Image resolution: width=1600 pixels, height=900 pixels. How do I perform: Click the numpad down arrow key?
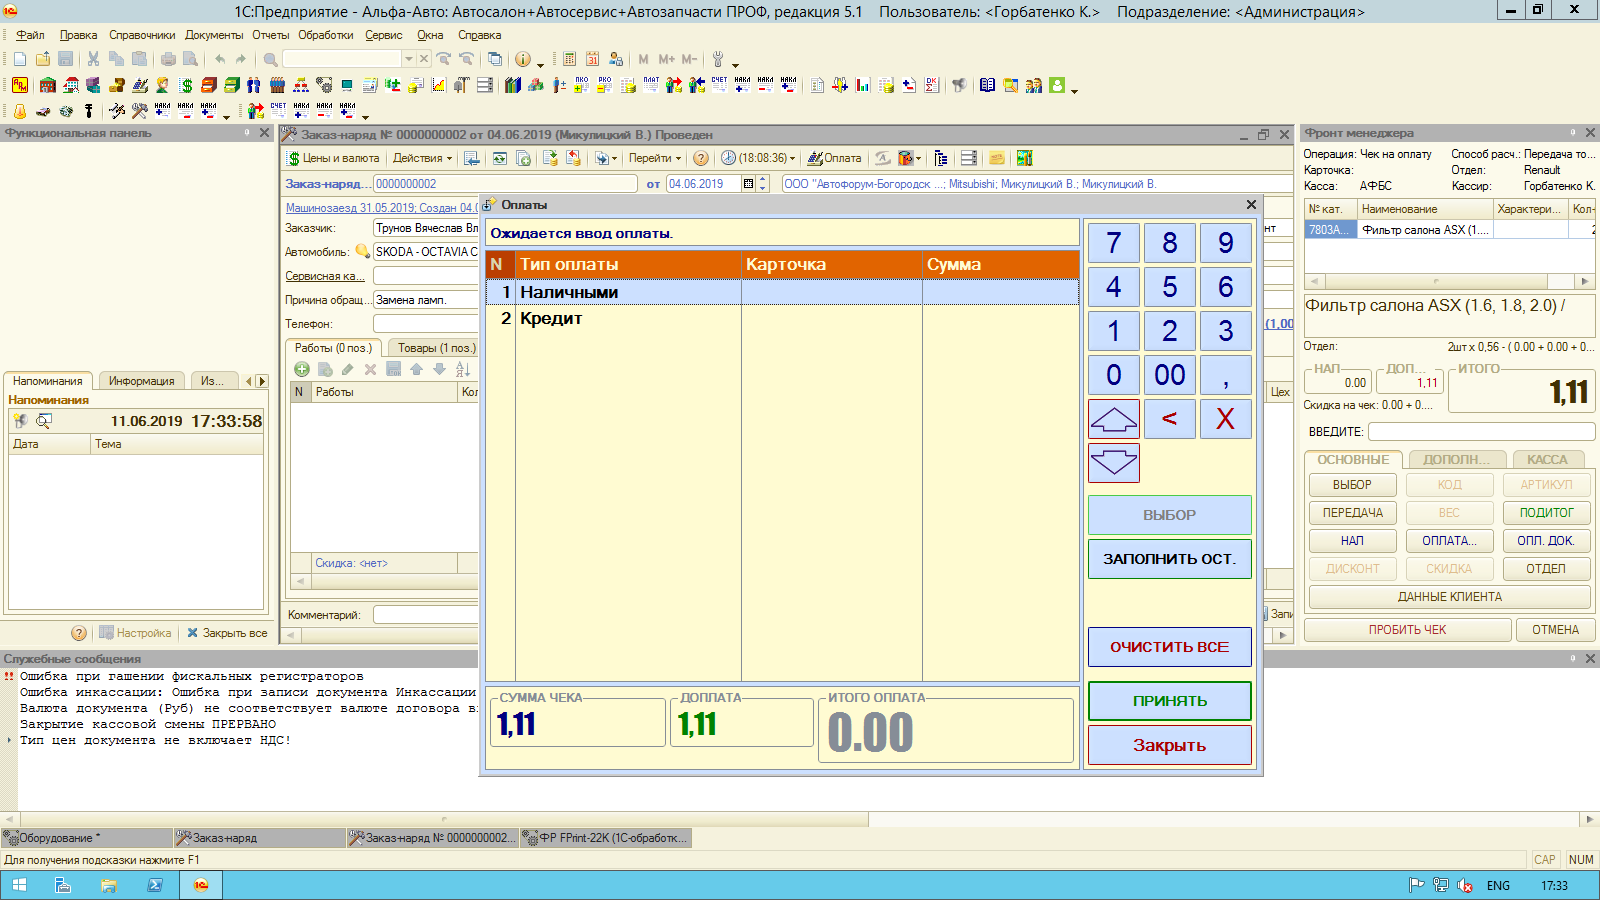pyautogui.click(x=1114, y=463)
